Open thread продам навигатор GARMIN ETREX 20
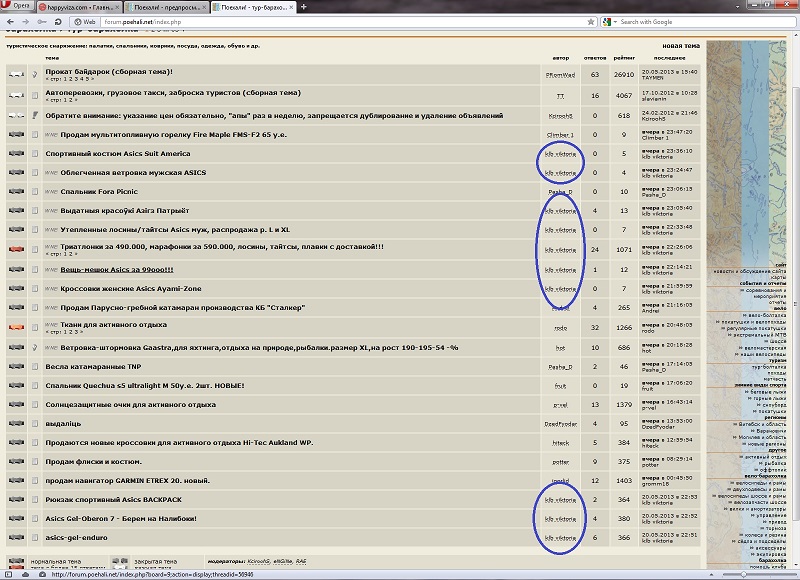Image resolution: width=800 pixels, height=580 pixels. click(x=128, y=481)
